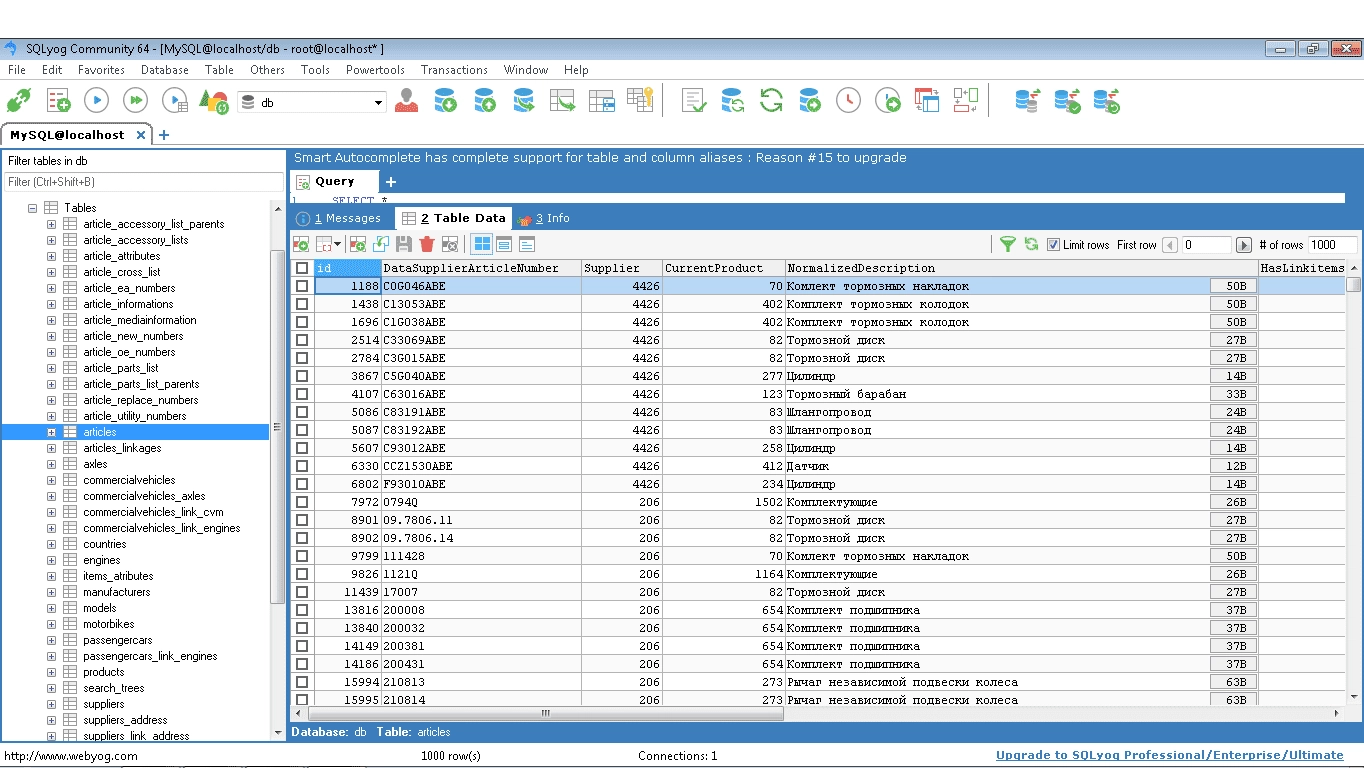
Task: Check row checkbox for id 2514
Action: click(302, 340)
